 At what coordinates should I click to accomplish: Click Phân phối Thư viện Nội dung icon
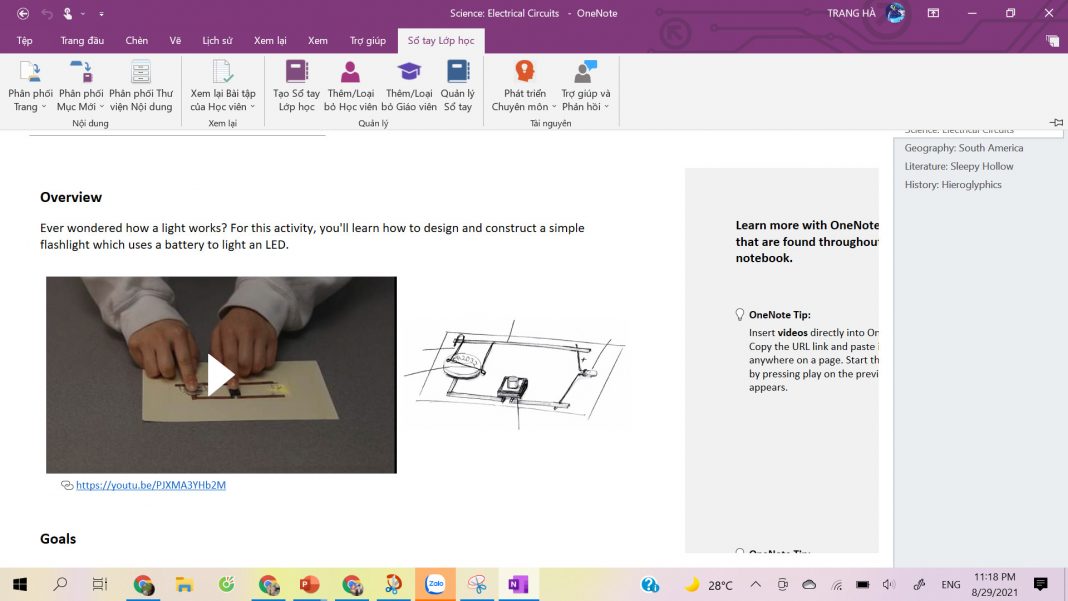(141, 73)
